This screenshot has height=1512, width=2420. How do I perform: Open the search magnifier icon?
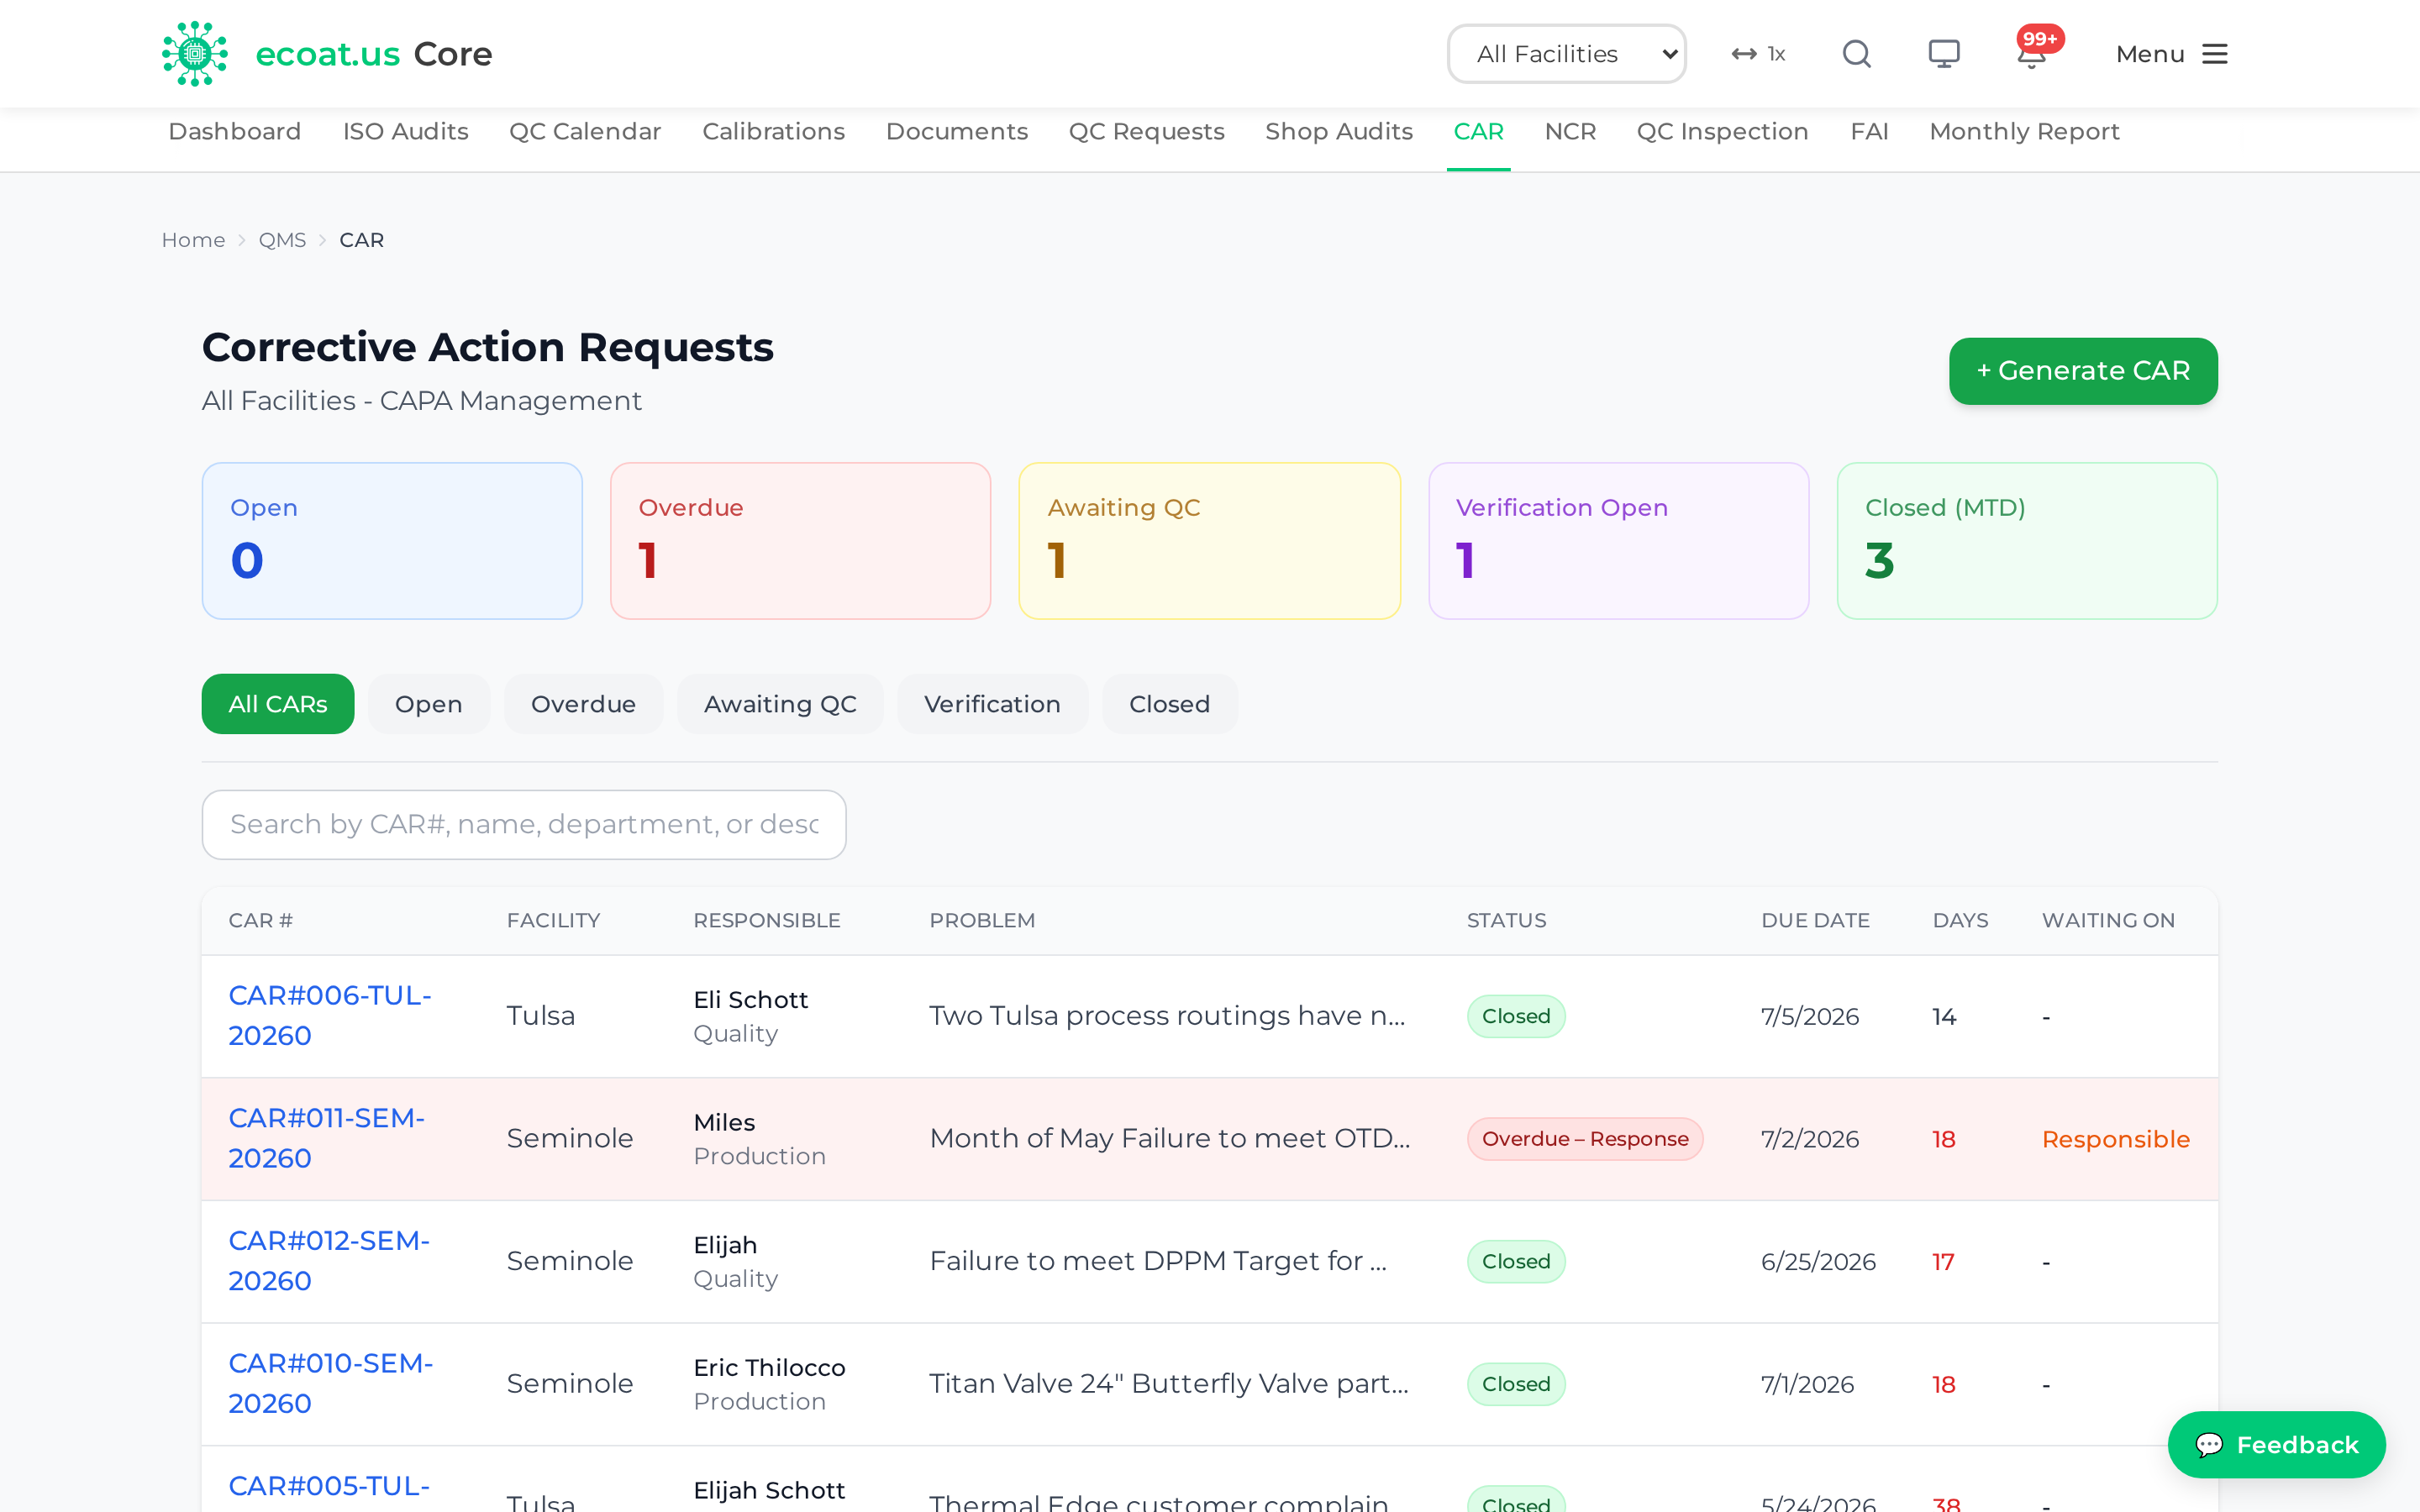1857,54
